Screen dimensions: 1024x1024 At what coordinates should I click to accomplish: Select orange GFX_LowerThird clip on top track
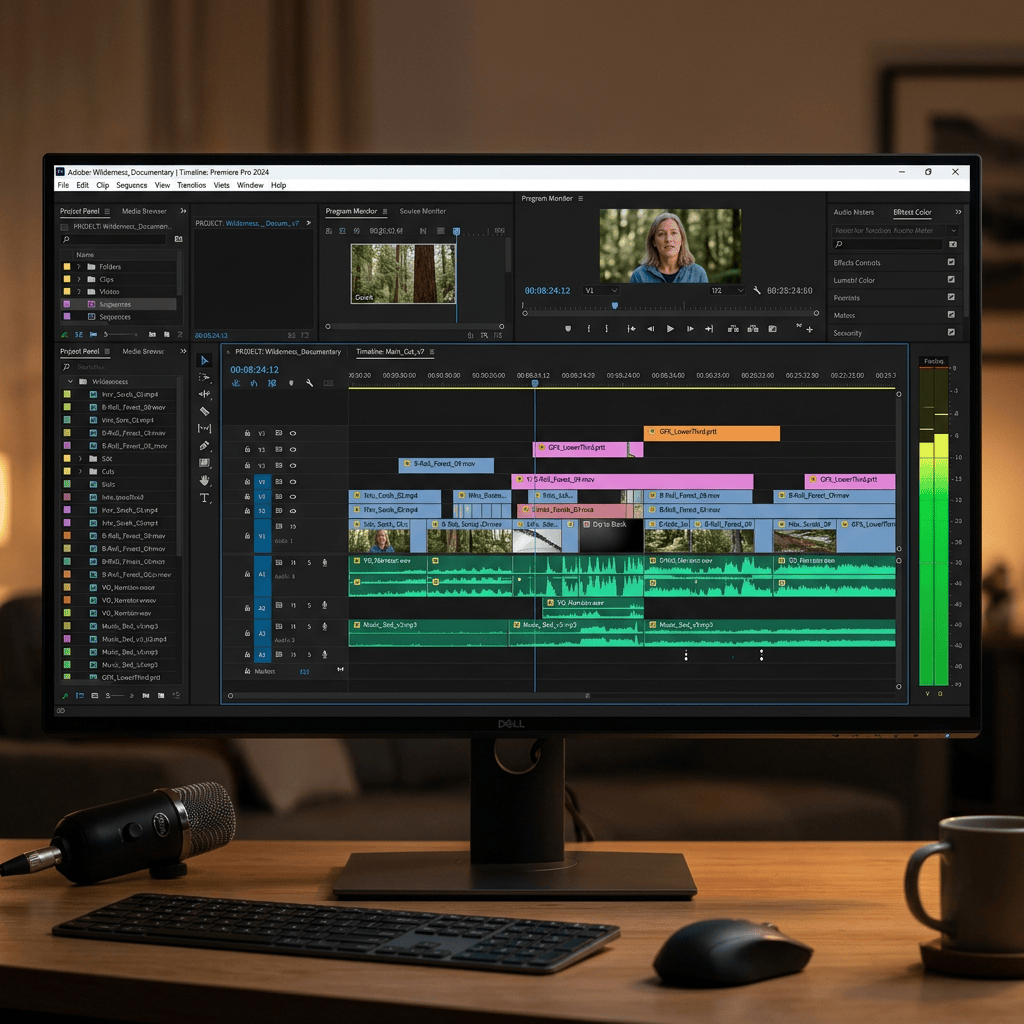click(712, 433)
